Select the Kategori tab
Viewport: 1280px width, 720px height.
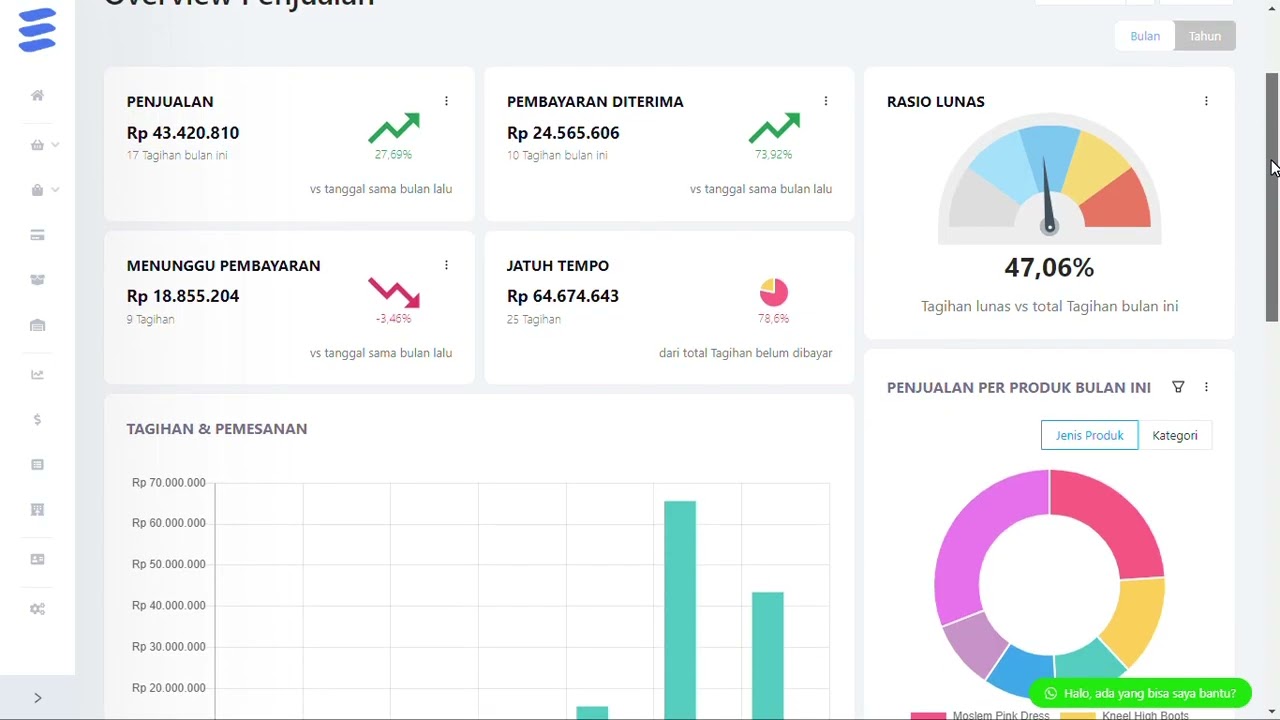pyautogui.click(x=1175, y=435)
